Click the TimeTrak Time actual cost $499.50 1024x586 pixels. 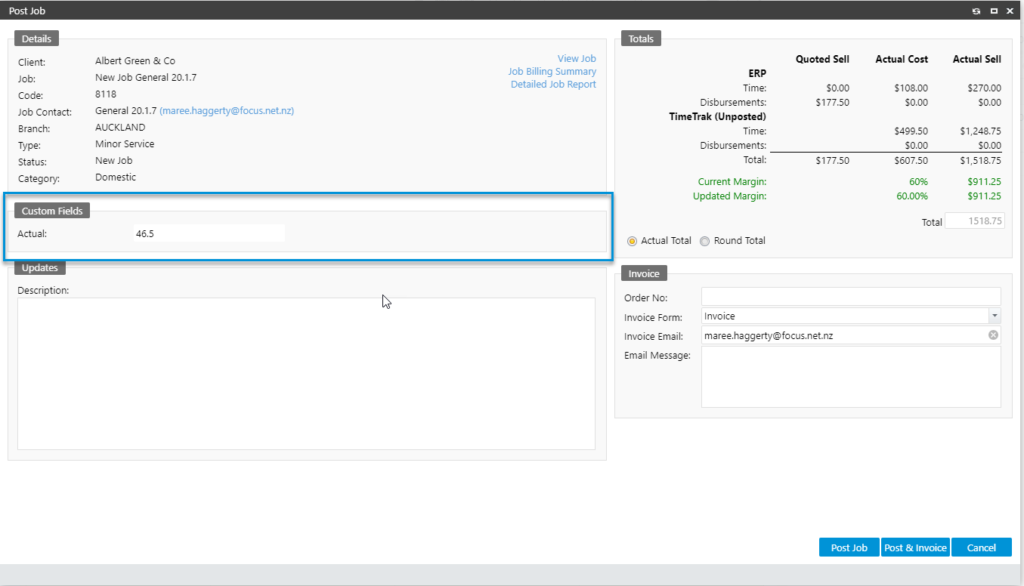(x=911, y=131)
